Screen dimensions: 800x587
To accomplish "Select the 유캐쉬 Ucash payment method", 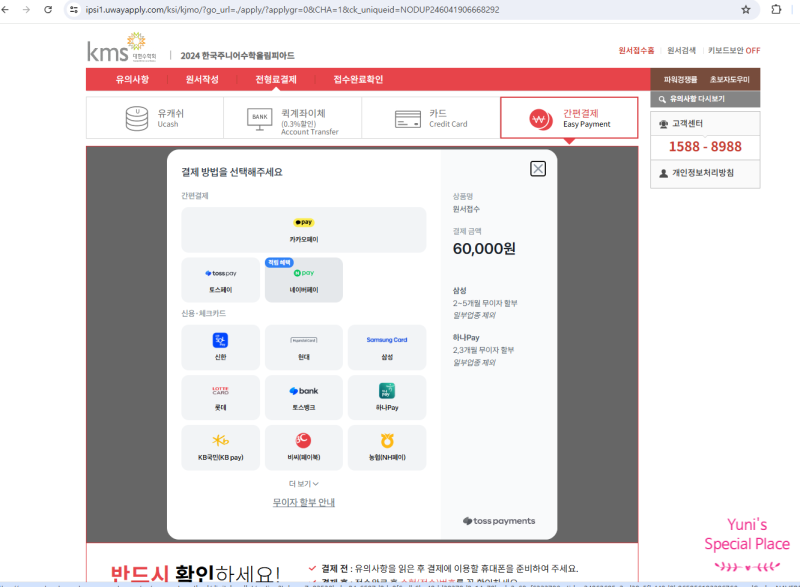I will point(155,117).
